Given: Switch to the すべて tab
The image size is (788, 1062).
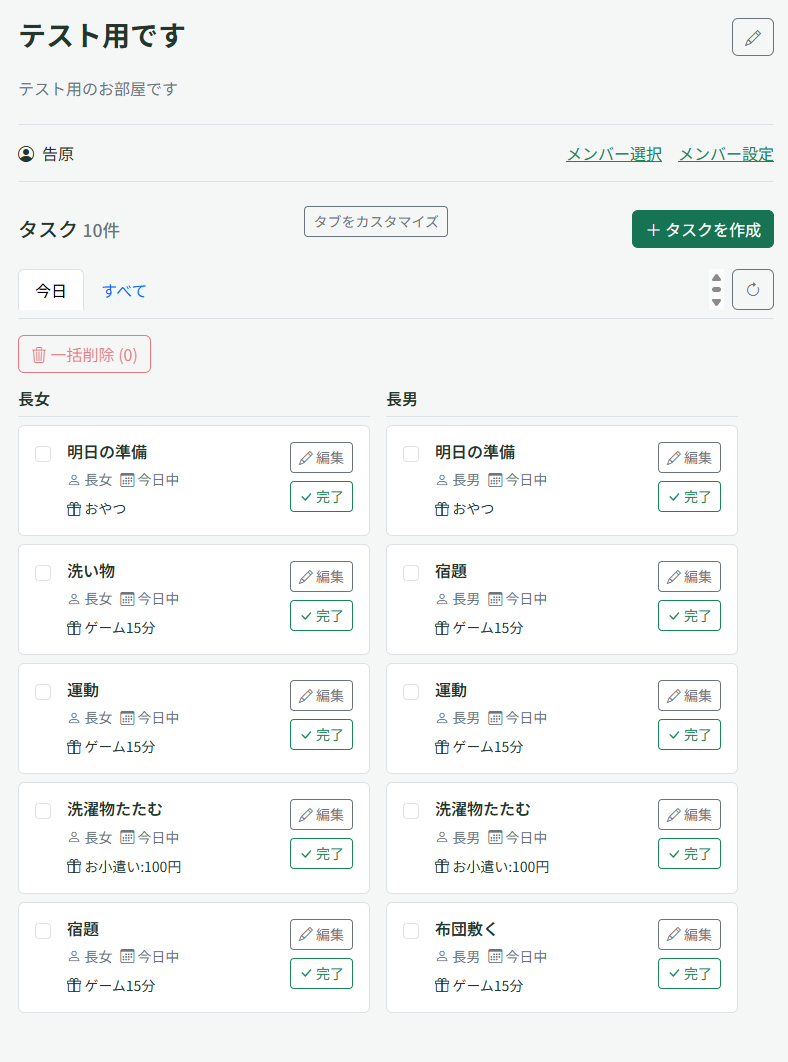Looking at the screenshot, I should point(124,291).
